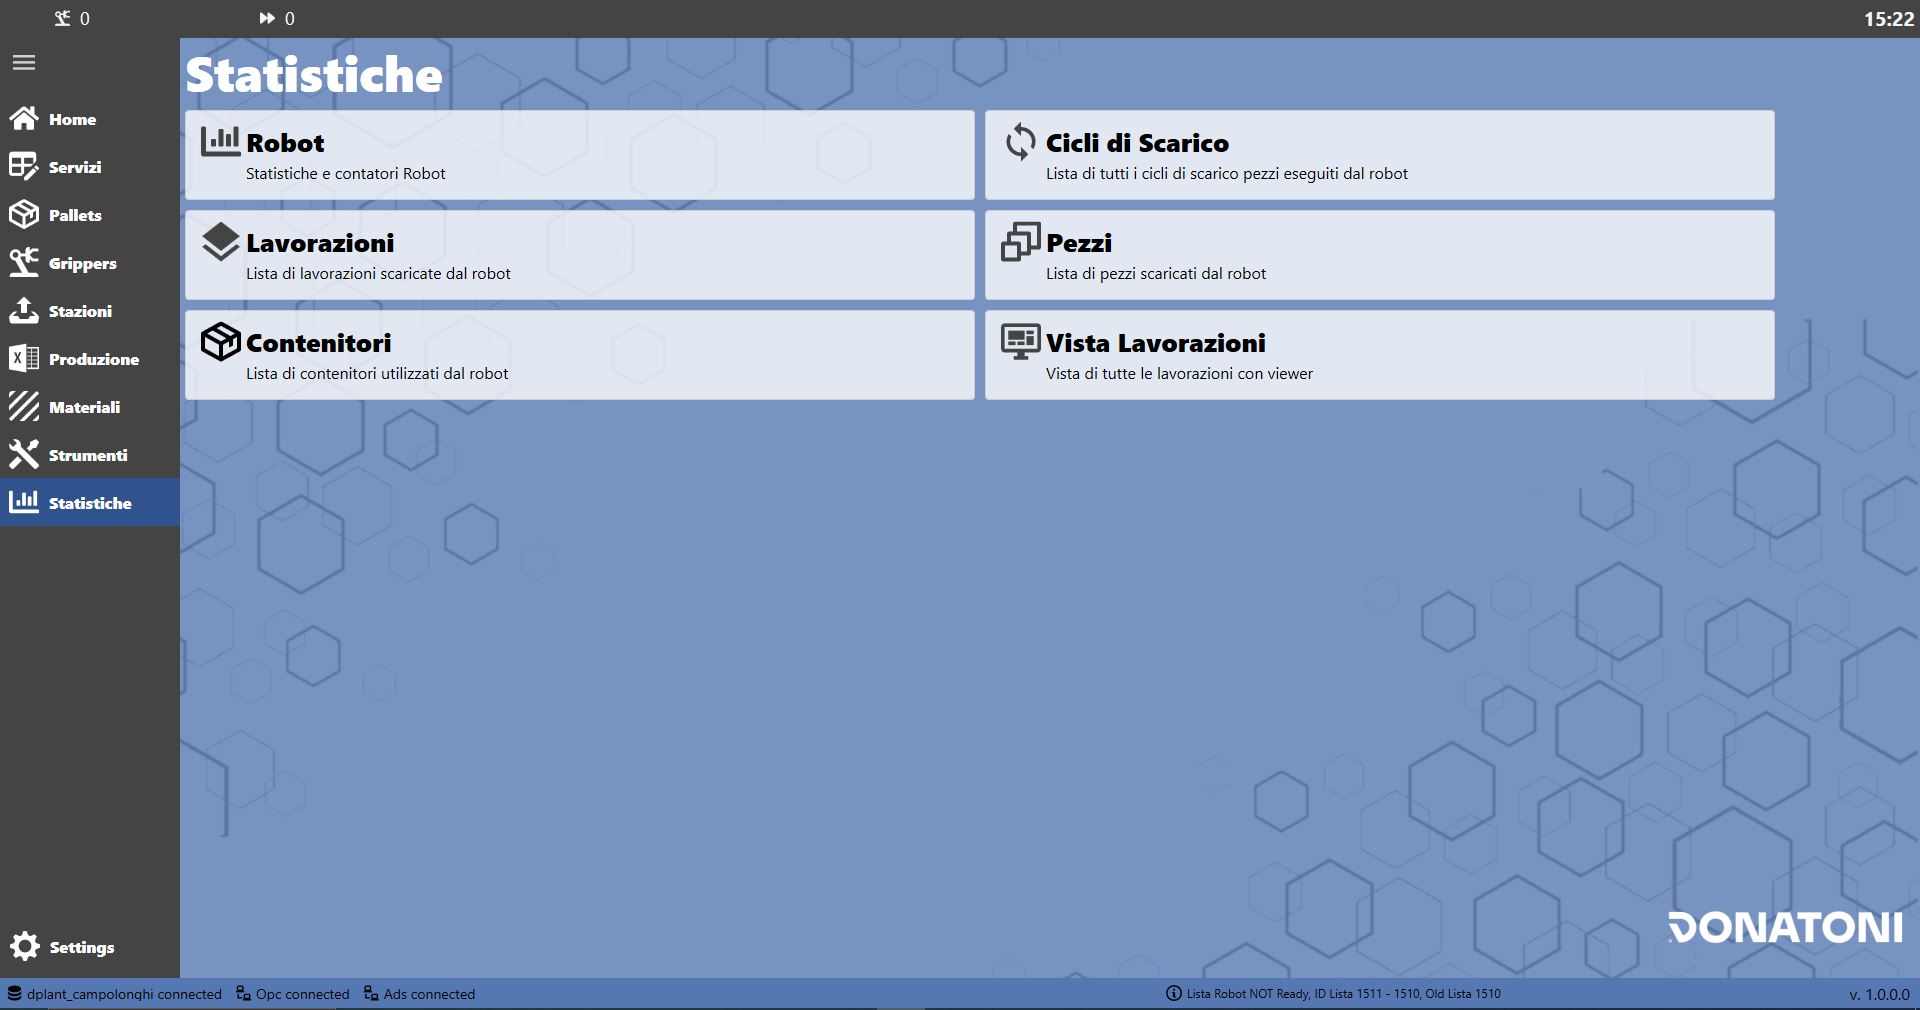1920x1010 pixels.
Task: Click 'Lista Robot NOT Ready' status message
Action: click(1343, 993)
